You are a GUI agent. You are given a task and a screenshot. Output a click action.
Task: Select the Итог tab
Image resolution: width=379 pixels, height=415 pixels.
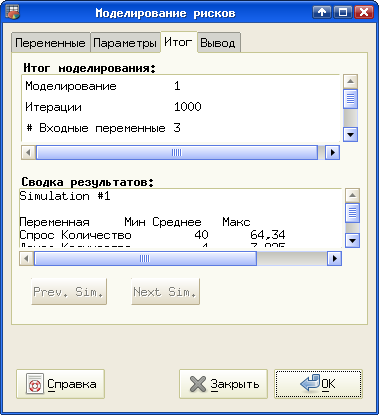pyautogui.click(x=179, y=42)
